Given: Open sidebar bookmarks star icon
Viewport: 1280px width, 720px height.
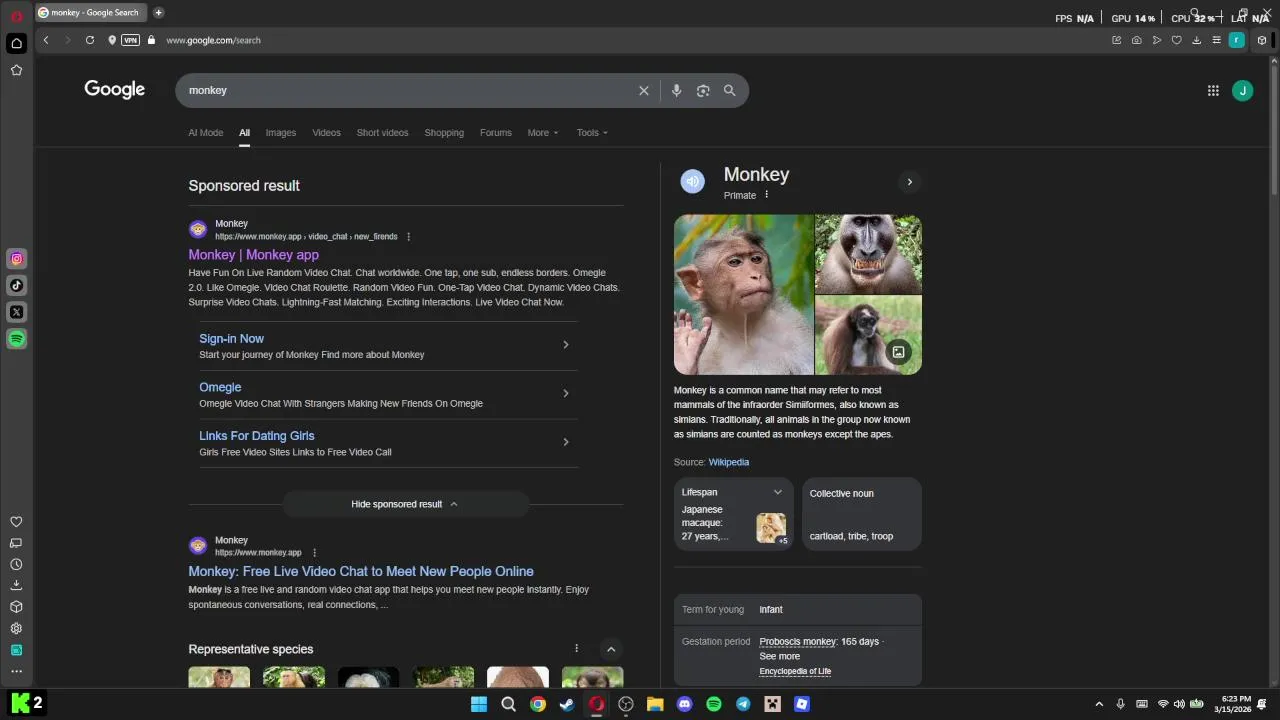Looking at the screenshot, I should [16, 70].
